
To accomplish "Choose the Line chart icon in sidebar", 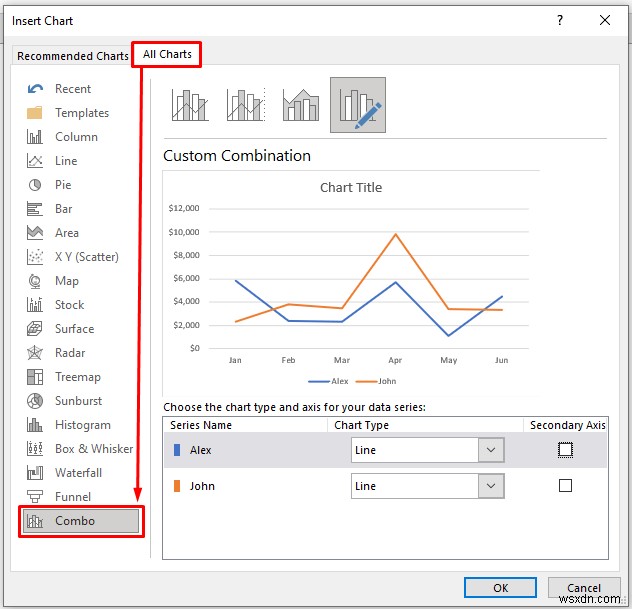I will pyautogui.click(x=35, y=161).
